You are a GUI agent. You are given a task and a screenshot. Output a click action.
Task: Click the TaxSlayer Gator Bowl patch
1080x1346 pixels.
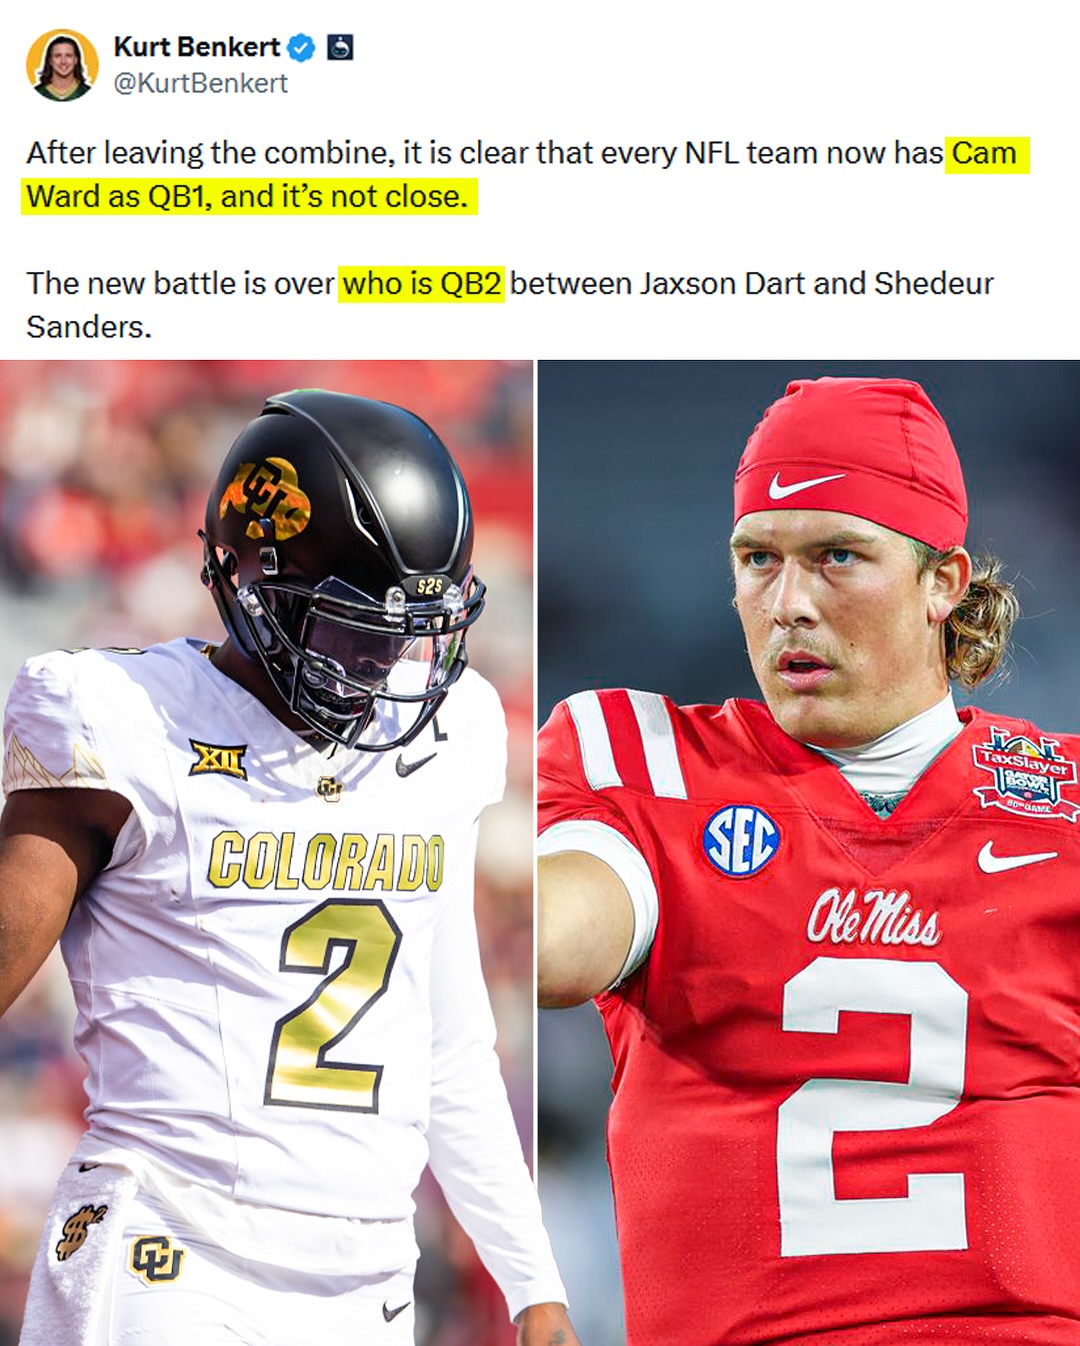pos(1025,771)
